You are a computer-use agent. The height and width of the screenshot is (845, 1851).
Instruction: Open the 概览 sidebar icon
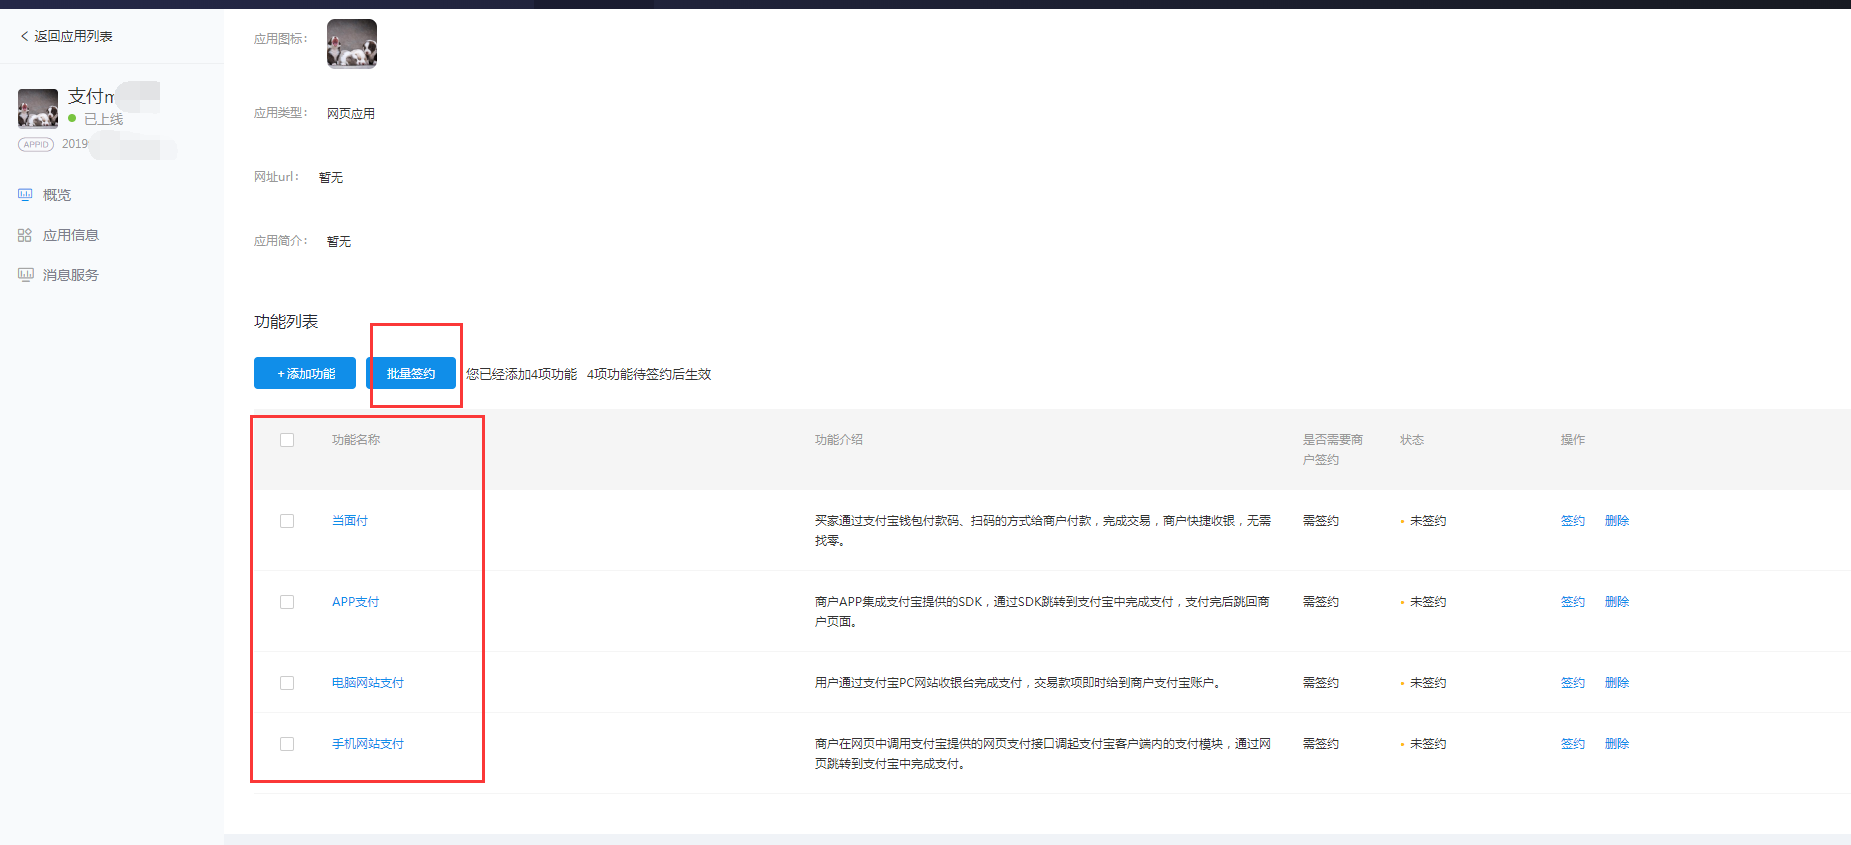[25, 195]
